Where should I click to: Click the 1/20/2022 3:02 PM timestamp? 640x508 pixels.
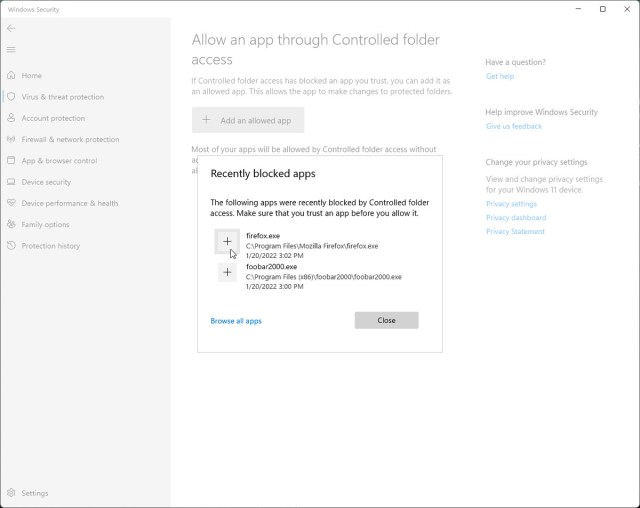coord(275,256)
